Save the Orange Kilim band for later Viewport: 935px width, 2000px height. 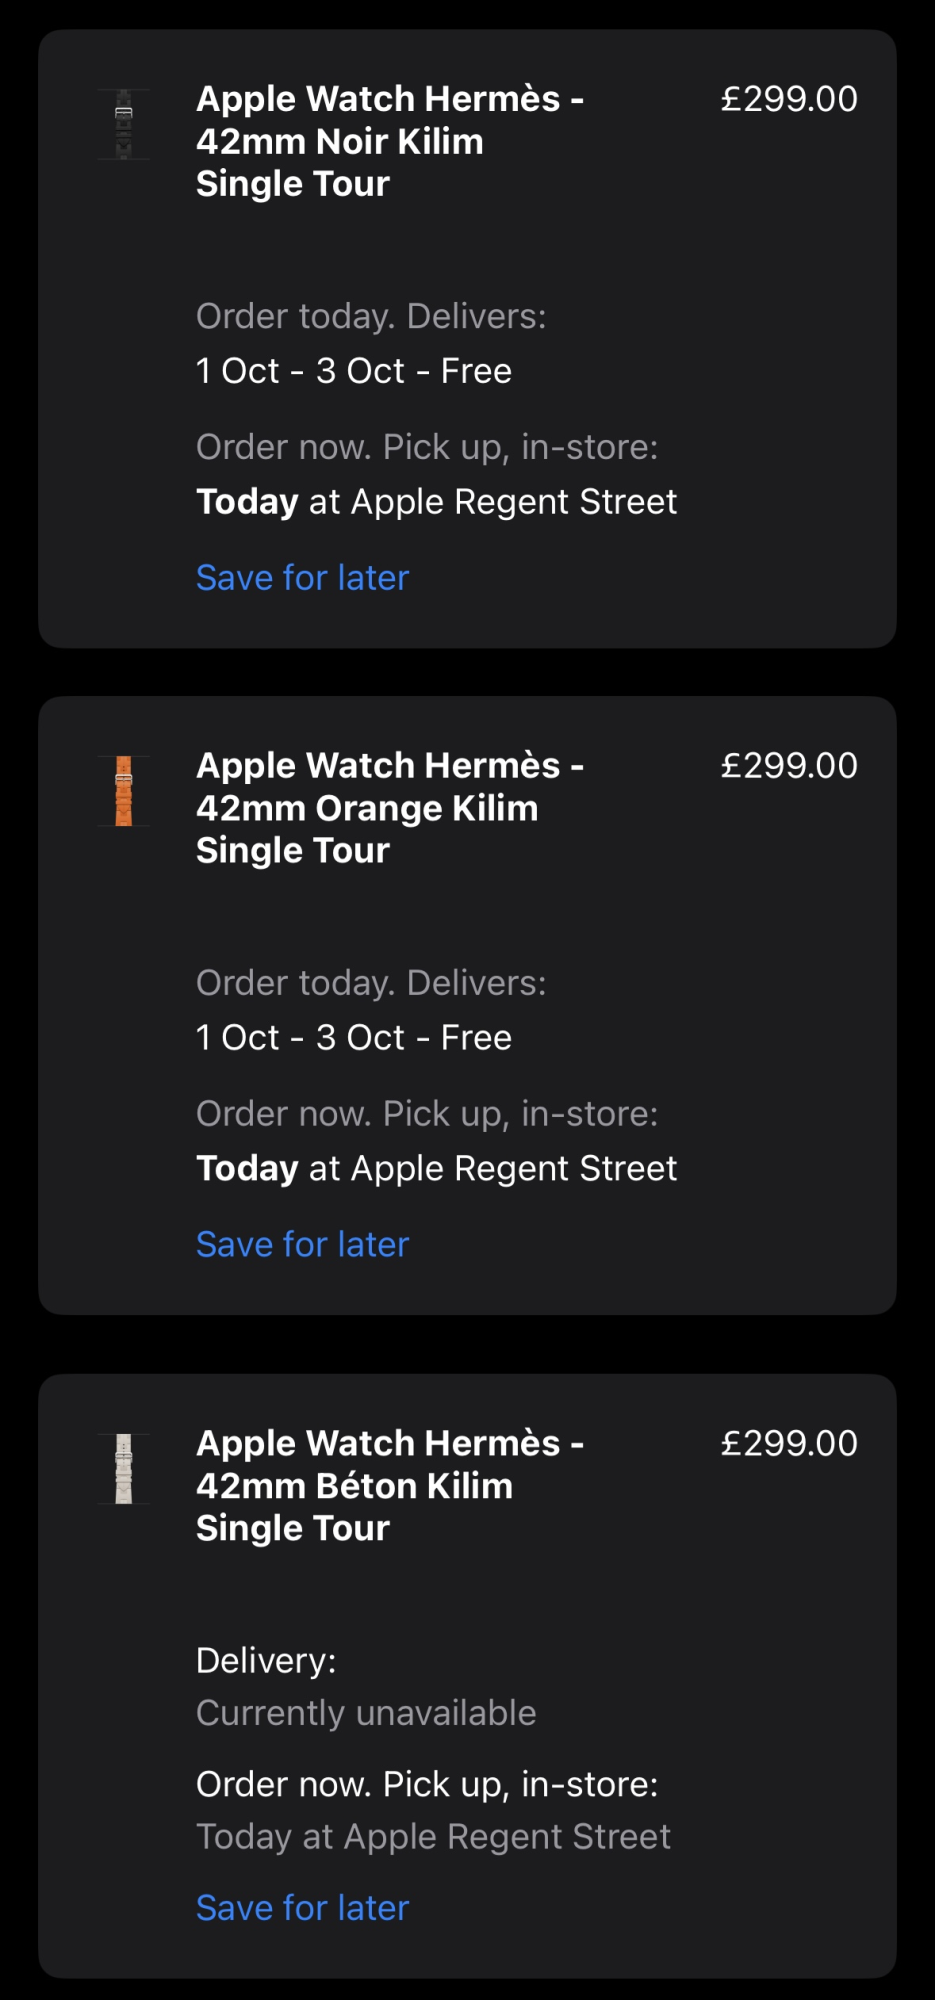(303, 1245)
